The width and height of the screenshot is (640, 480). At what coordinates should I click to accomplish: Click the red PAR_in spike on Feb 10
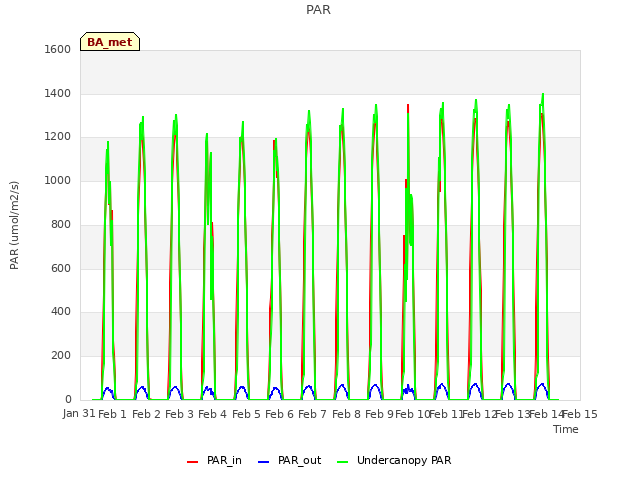pyautogui.click(x=408, y=108)
